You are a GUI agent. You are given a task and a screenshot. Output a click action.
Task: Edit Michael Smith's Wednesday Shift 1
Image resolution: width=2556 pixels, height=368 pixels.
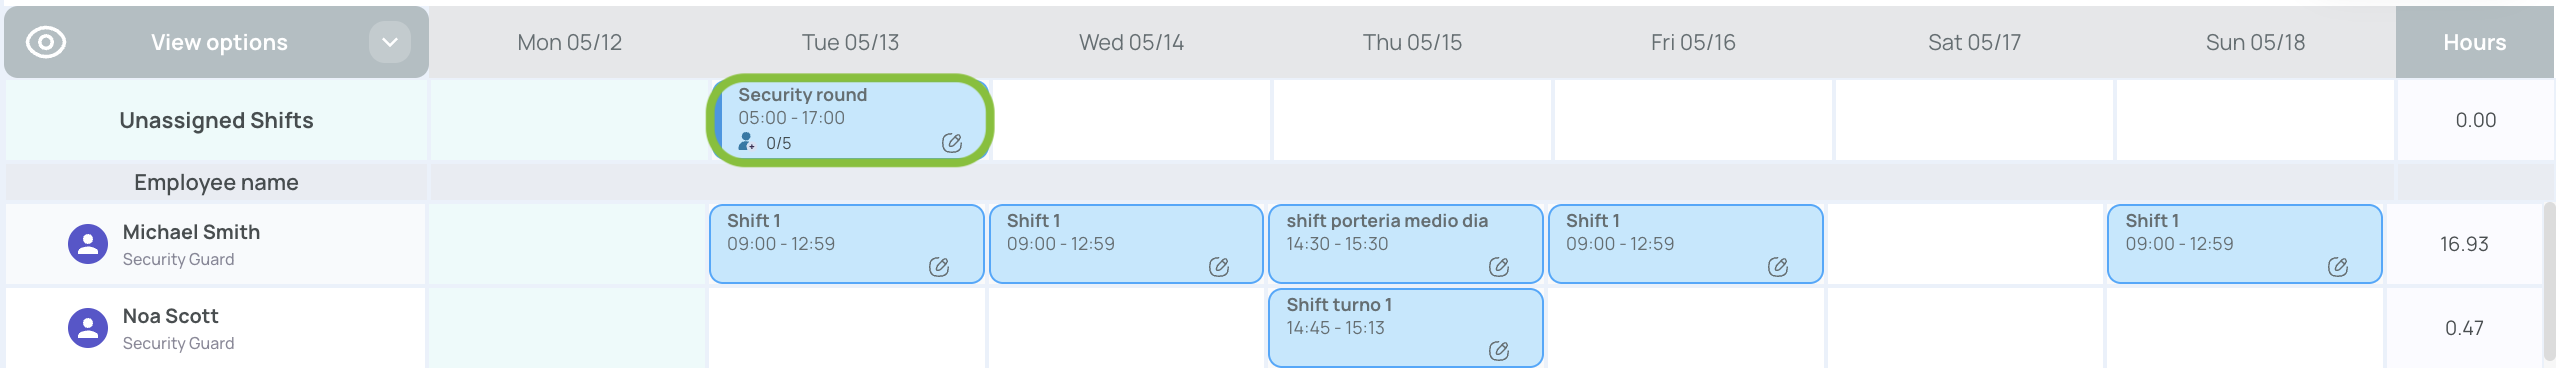tap(1218, 267)
